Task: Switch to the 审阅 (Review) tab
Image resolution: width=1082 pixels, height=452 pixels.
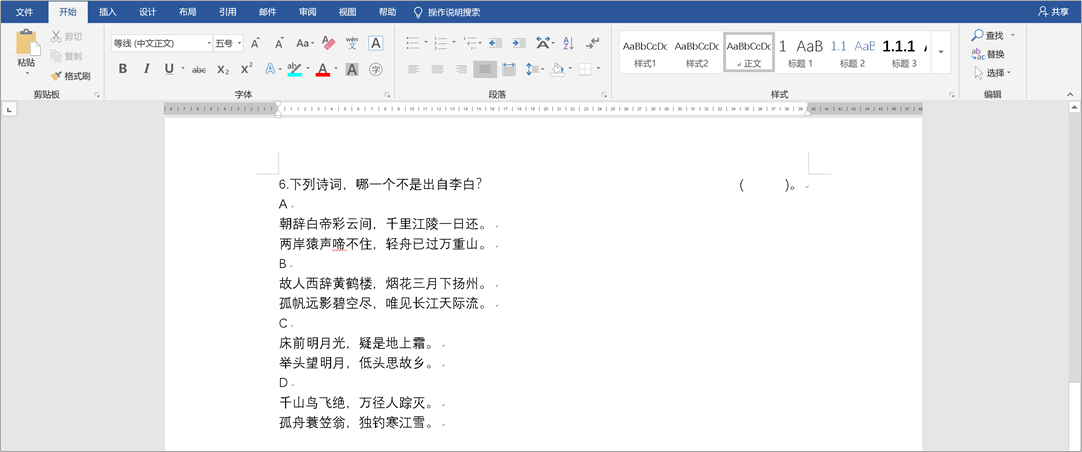Action: (308, 12)
